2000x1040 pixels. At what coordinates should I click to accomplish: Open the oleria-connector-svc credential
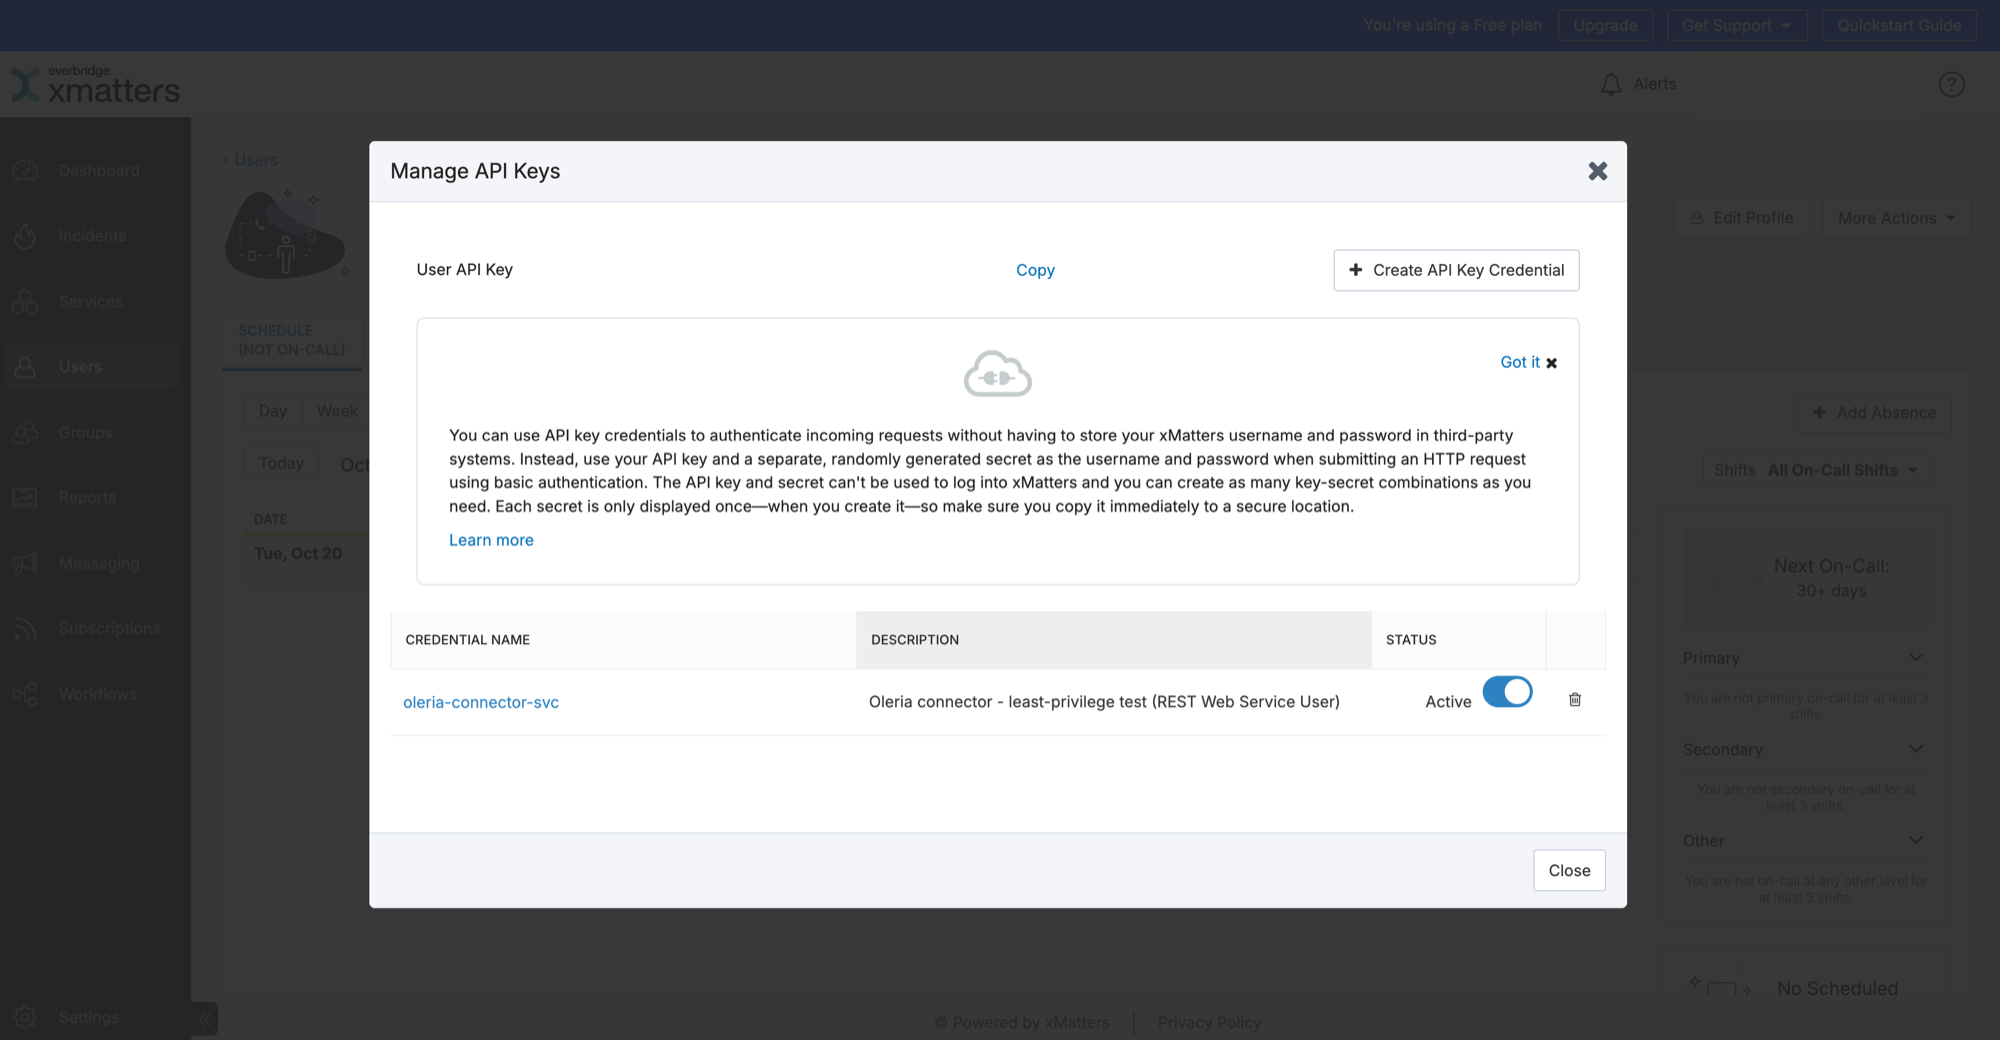pos(481,702)
